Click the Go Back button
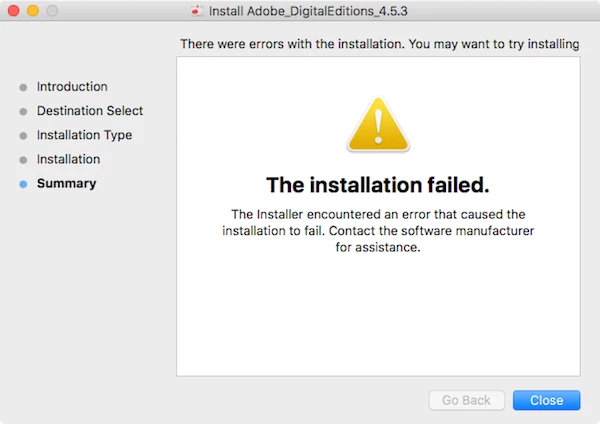 (466, 400)
